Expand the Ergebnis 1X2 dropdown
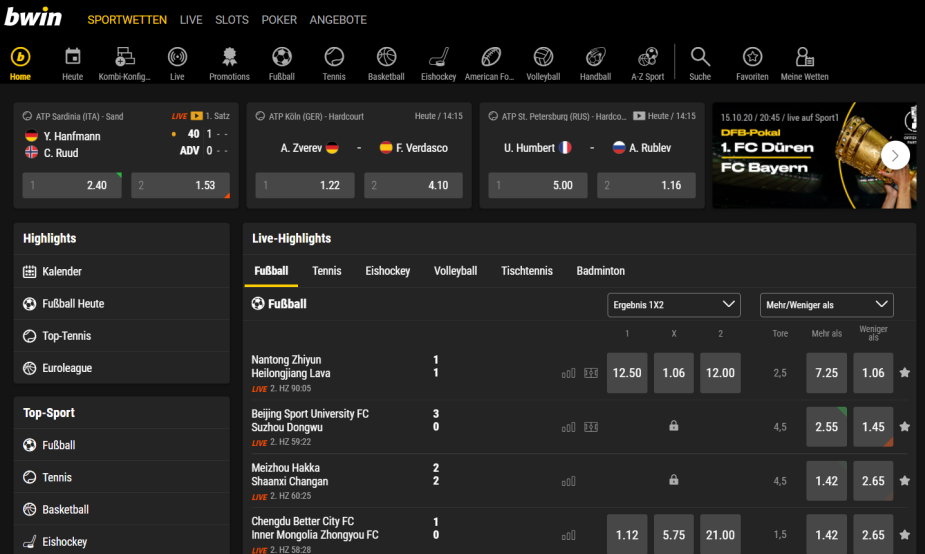 pyautogui.click(x=674, y=305)
